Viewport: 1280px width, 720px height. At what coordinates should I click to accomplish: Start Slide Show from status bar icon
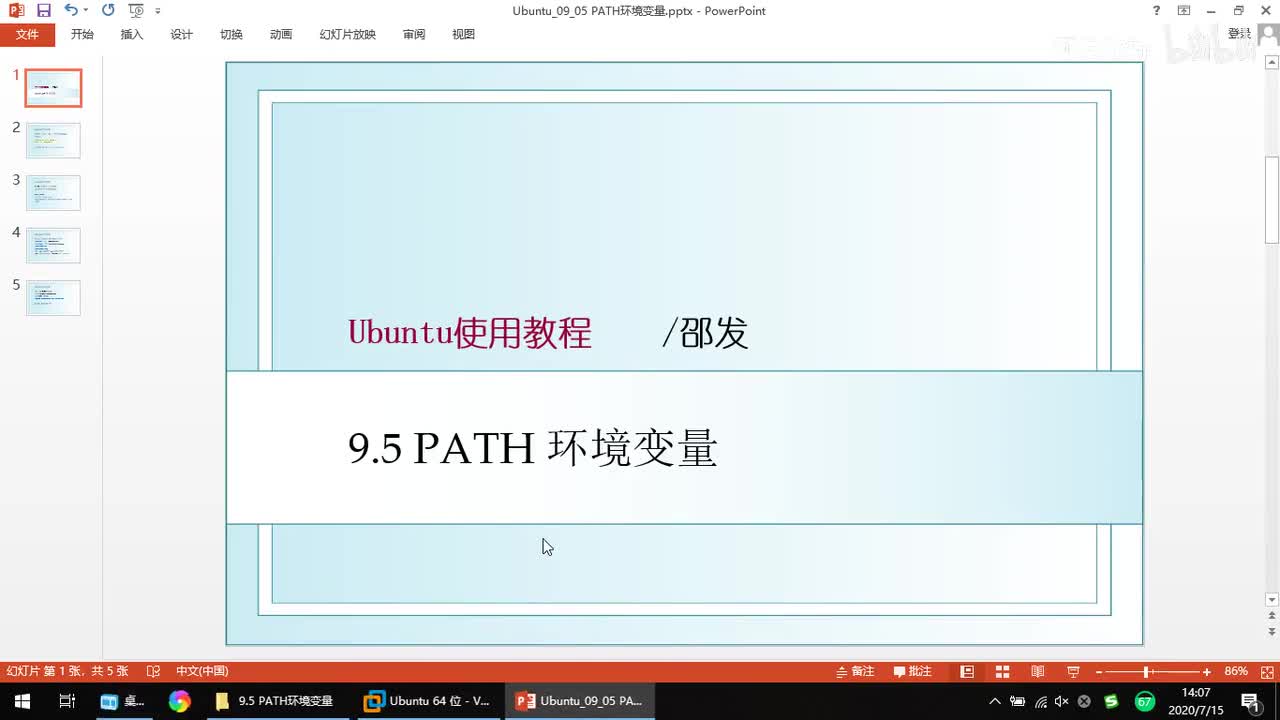pyautogui.click(x=1073, y=671)
